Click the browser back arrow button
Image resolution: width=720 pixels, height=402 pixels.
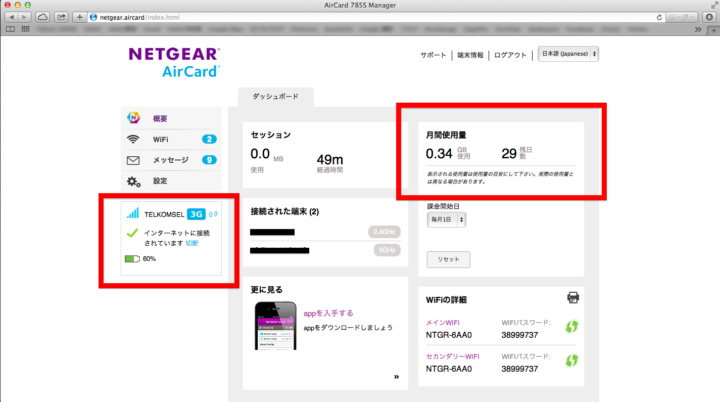pyautogui.click(x=11, y=18)
